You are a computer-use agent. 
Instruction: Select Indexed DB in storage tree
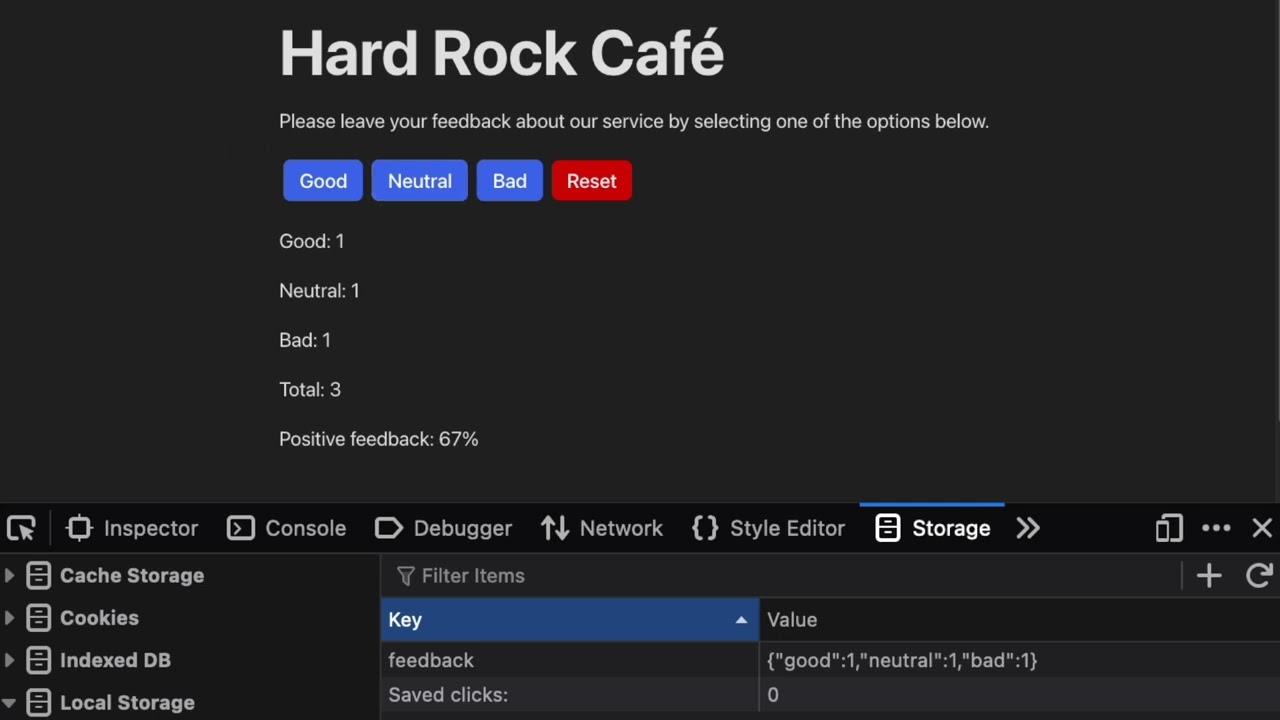pyautogui.click(x=115, y=660)
